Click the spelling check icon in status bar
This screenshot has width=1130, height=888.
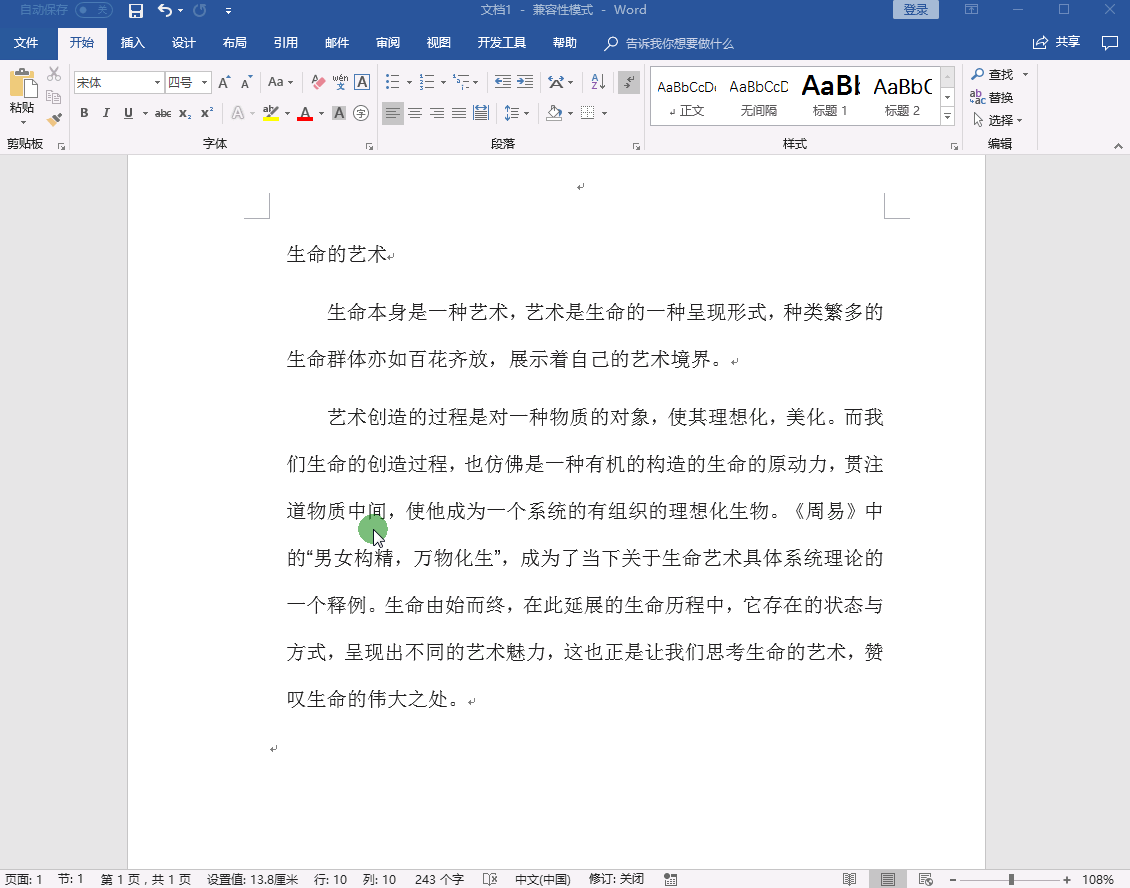click(x=490, y=879)
